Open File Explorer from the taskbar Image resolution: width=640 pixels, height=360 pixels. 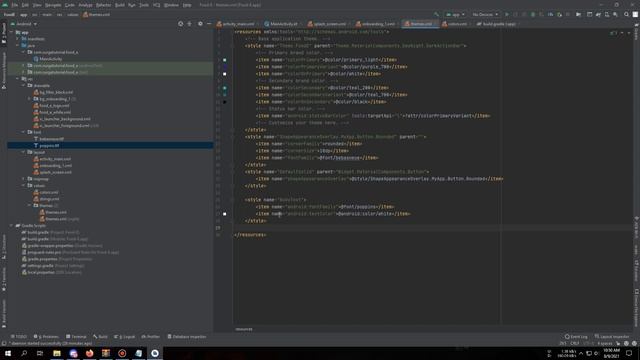coord(57,353)
